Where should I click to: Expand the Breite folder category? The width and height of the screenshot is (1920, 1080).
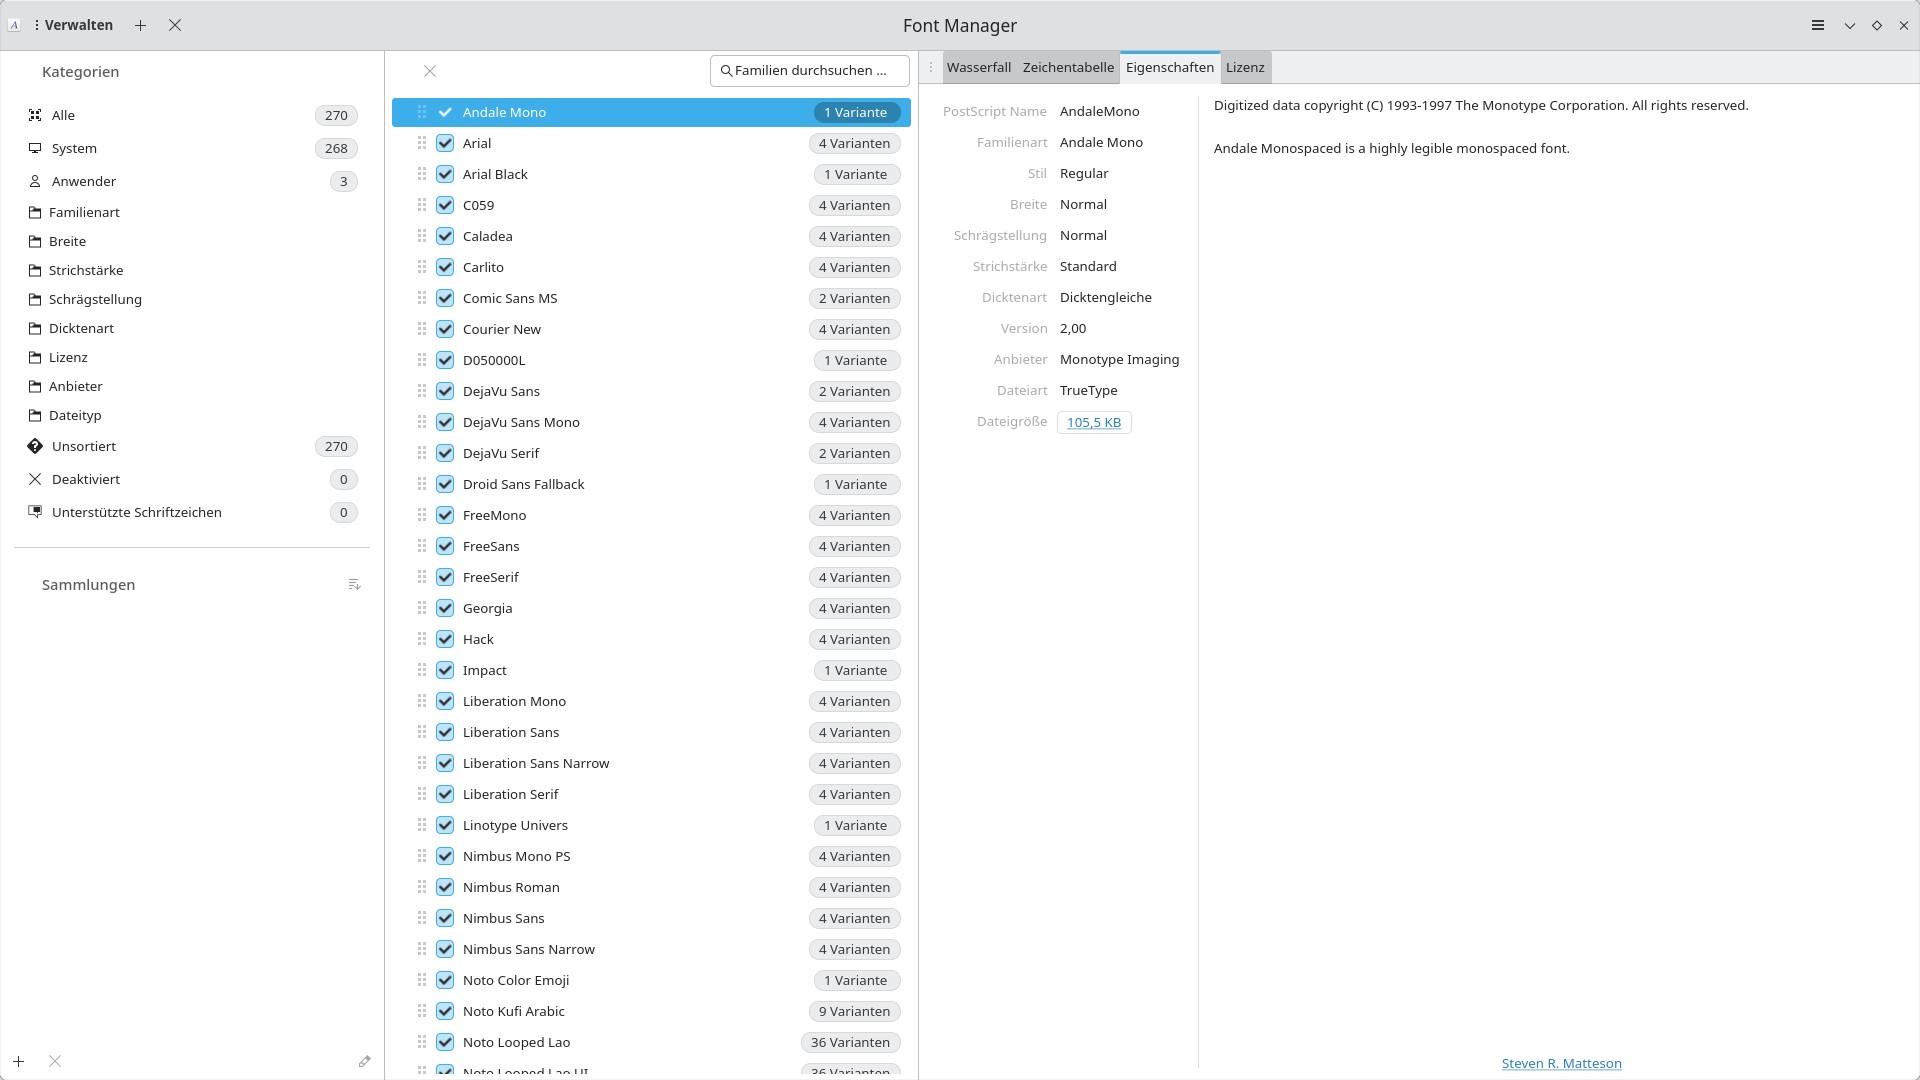coord(192,241)
